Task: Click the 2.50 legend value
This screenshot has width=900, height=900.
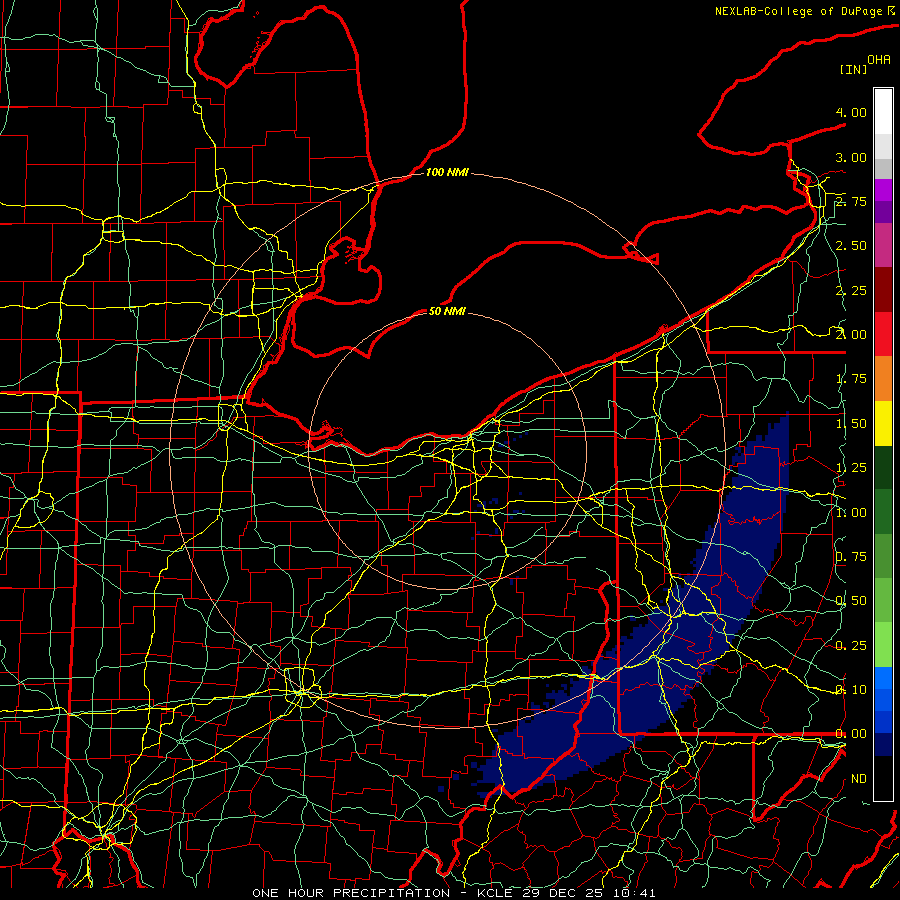Action: (x=851, y=246)
